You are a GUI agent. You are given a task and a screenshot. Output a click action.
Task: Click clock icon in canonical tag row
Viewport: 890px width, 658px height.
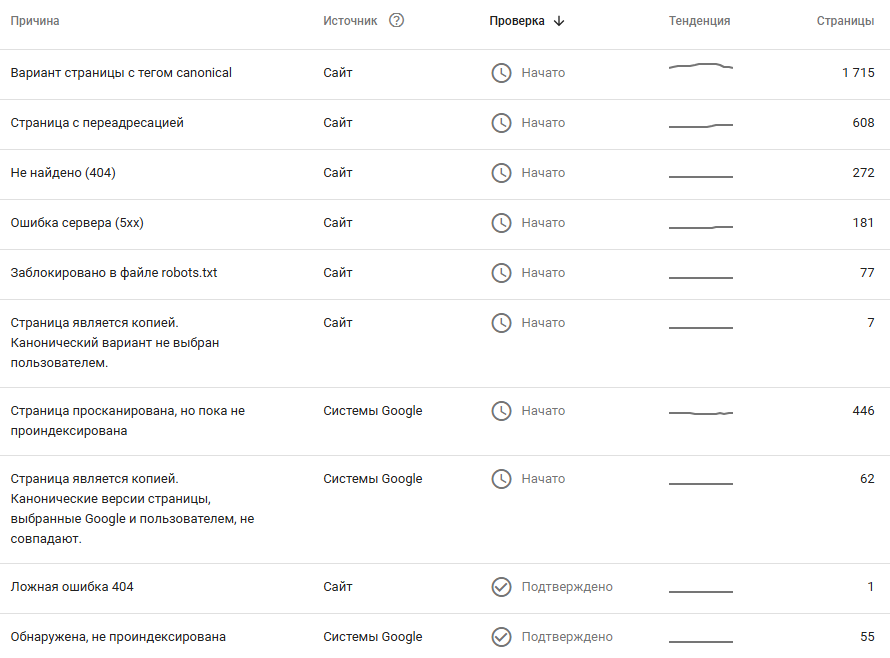tap(501, 73)
